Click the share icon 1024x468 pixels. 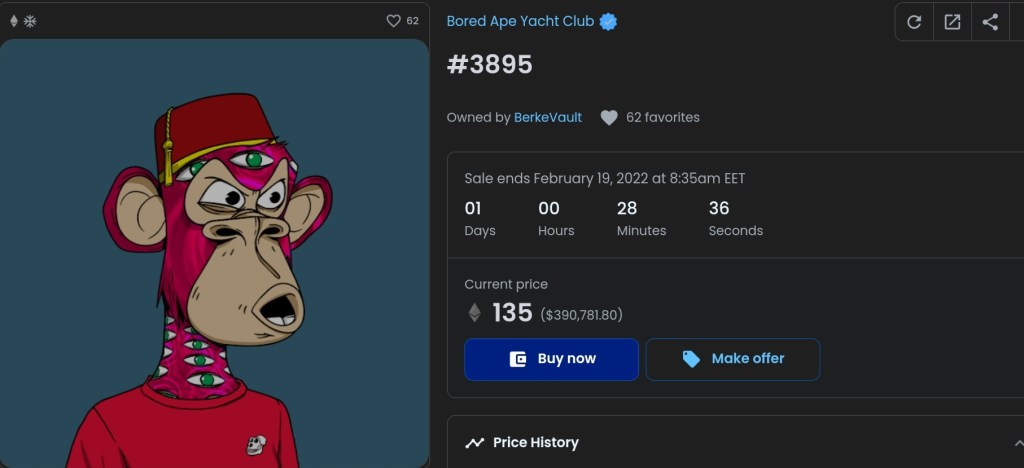click(990, 22)
